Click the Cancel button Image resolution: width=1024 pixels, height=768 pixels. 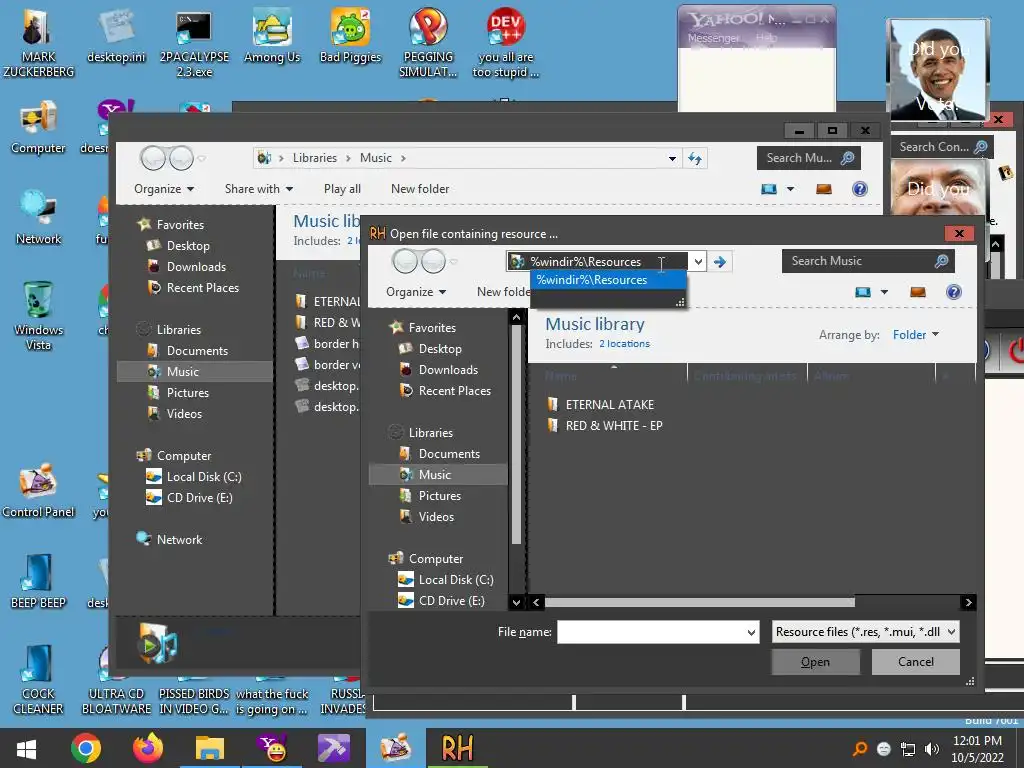(x=916, y=662)
